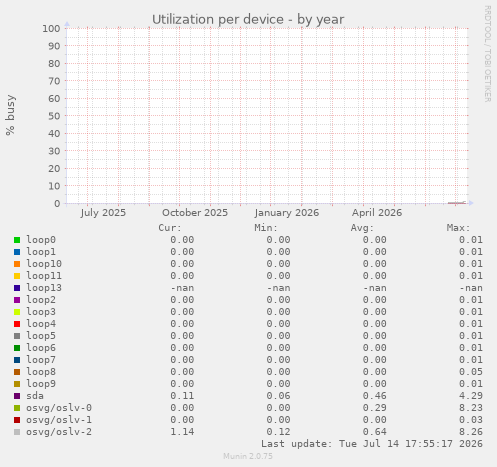Screen dimensions: 497x467
Task: Click the 'Max:' column header
Action: pyautogui.click(x=458, y=228)
